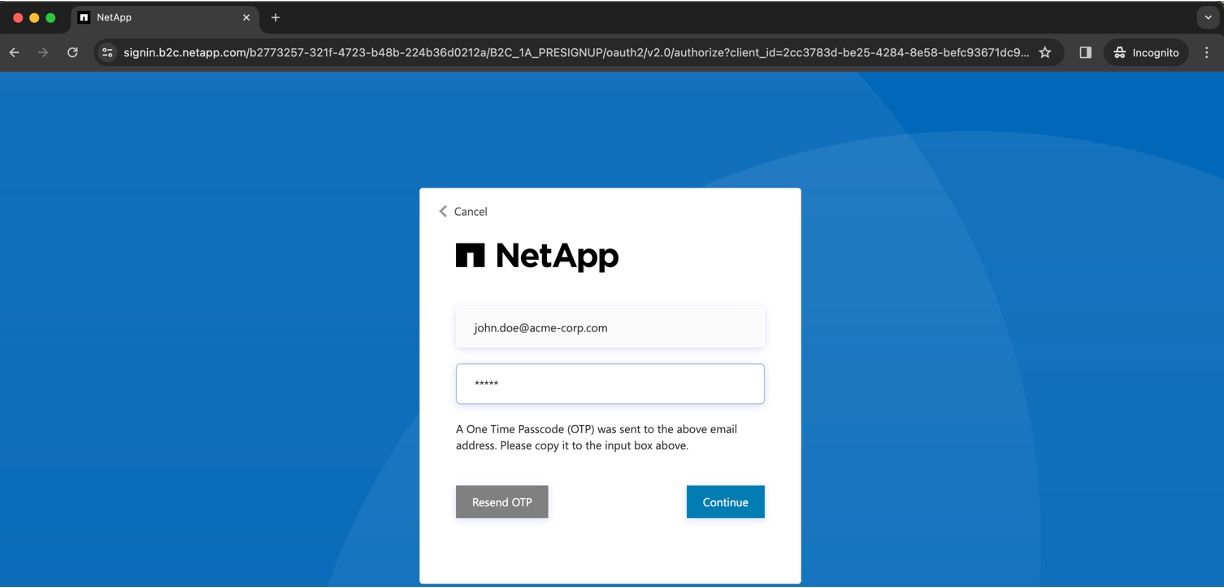Open site information icon in address bar
This screenshot has height=588, width=1224.
pyautogui.click(x=108, y=52)
